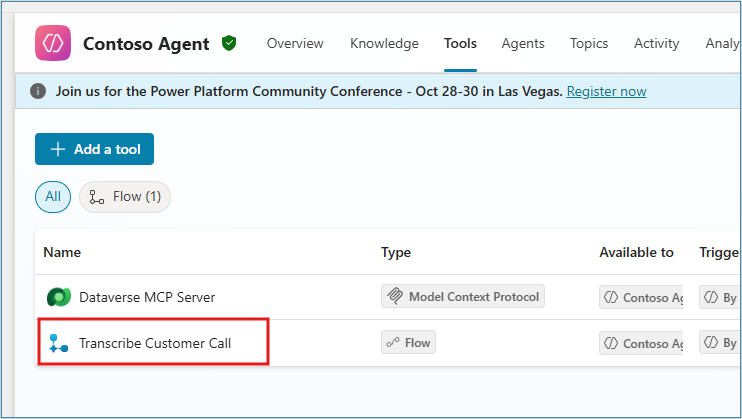Click Contoso Agent badge in Dataverse row
The width and height of the screenshot is (742, 419).
click(641, 297)
